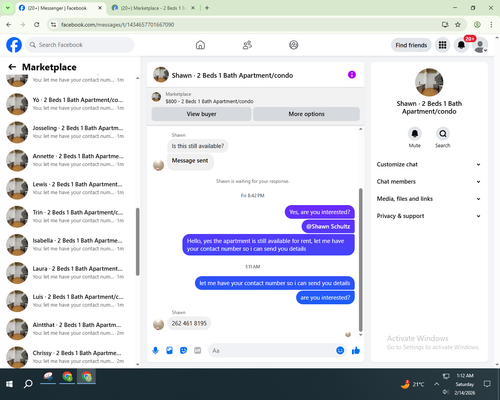Click the 'Is this still available?' message

pyautogui.click(x=198, y=146)
